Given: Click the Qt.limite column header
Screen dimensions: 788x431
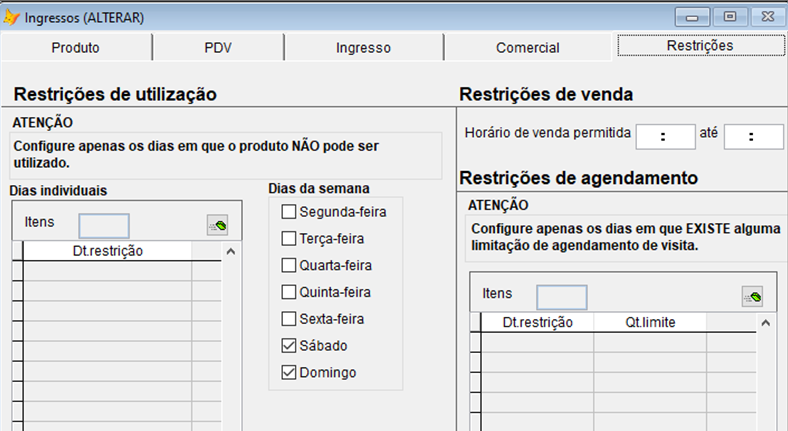Looking at the screenshot, I should click(x=650, y=322).
